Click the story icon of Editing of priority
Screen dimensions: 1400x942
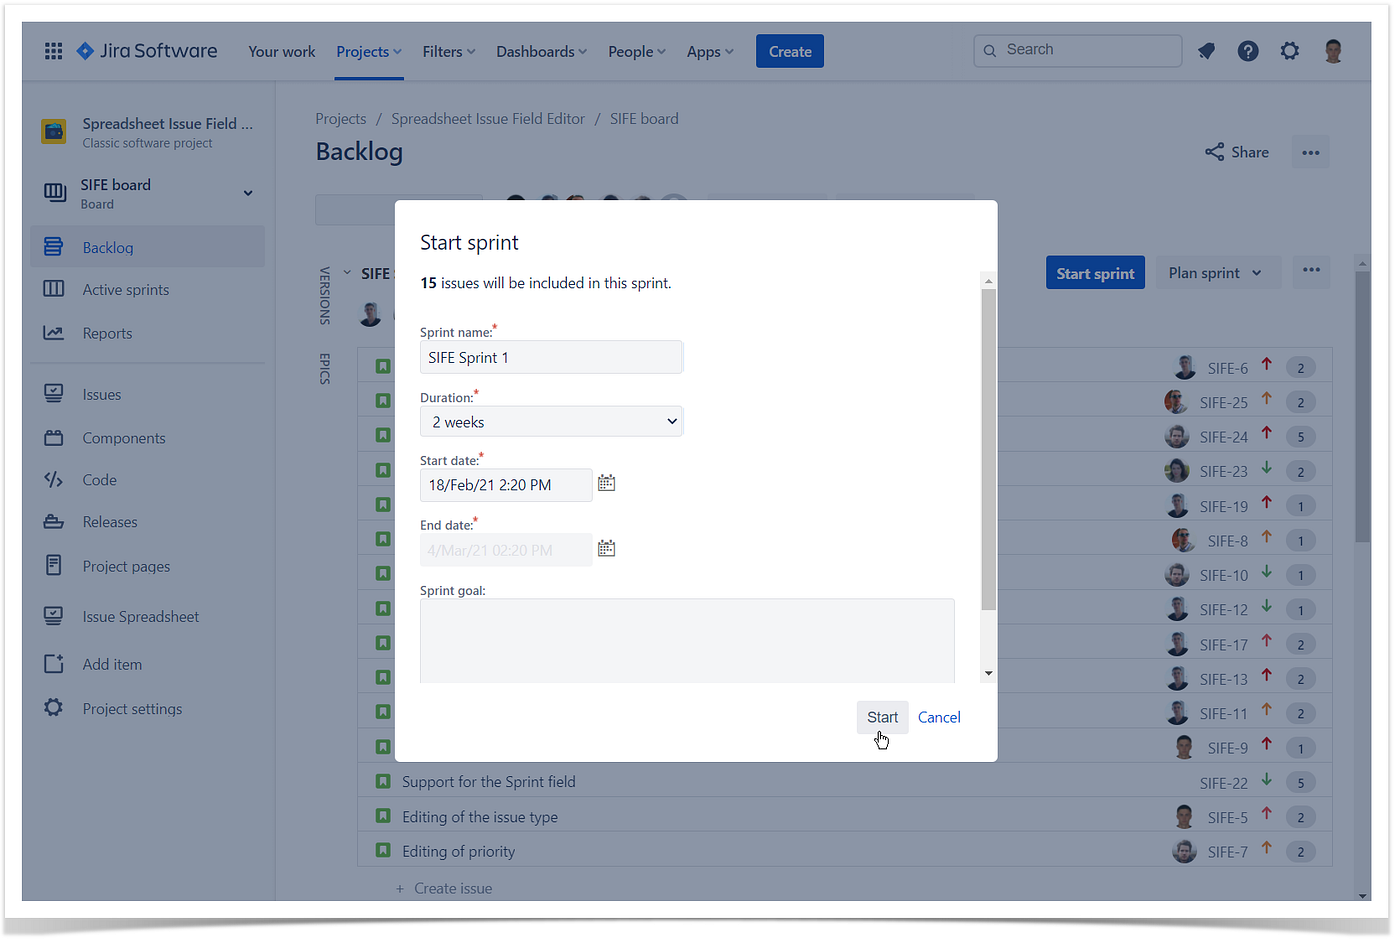coord(383,850)
